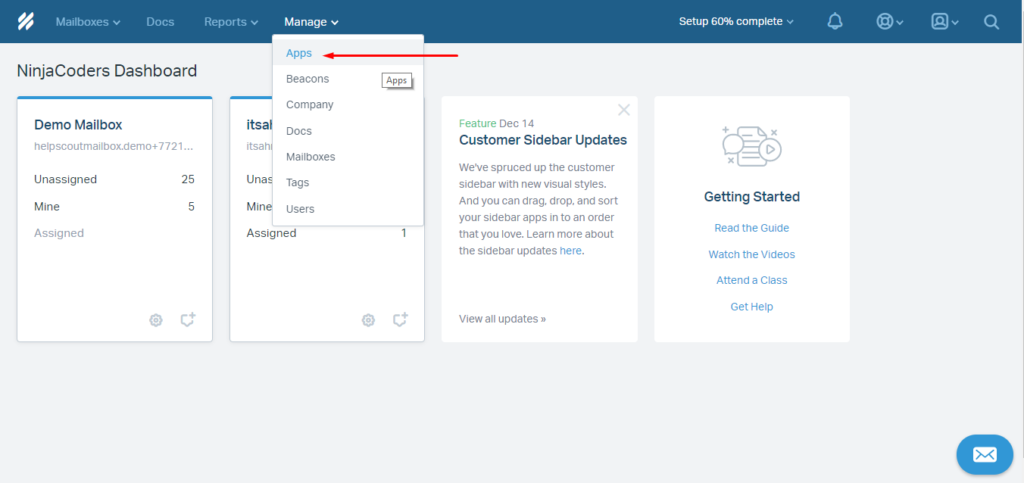The height and width of the screenshot is (483, 1024).
Task: Click the search magnifier icon
Action: (x=991, y=22)
